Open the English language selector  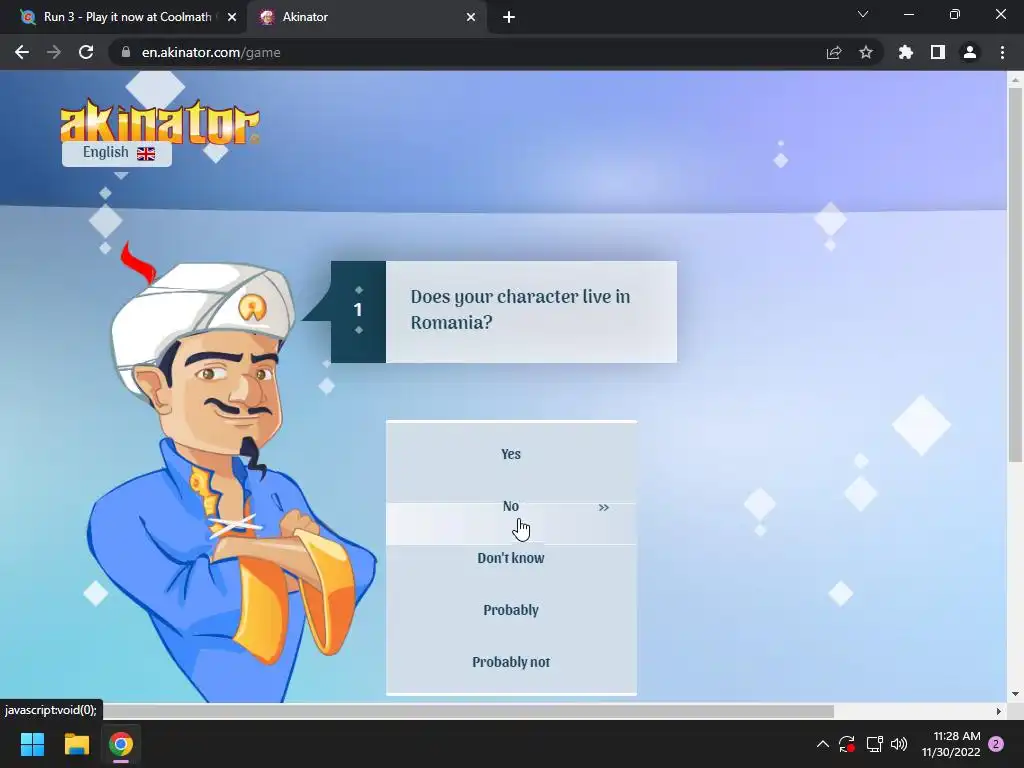117,153
